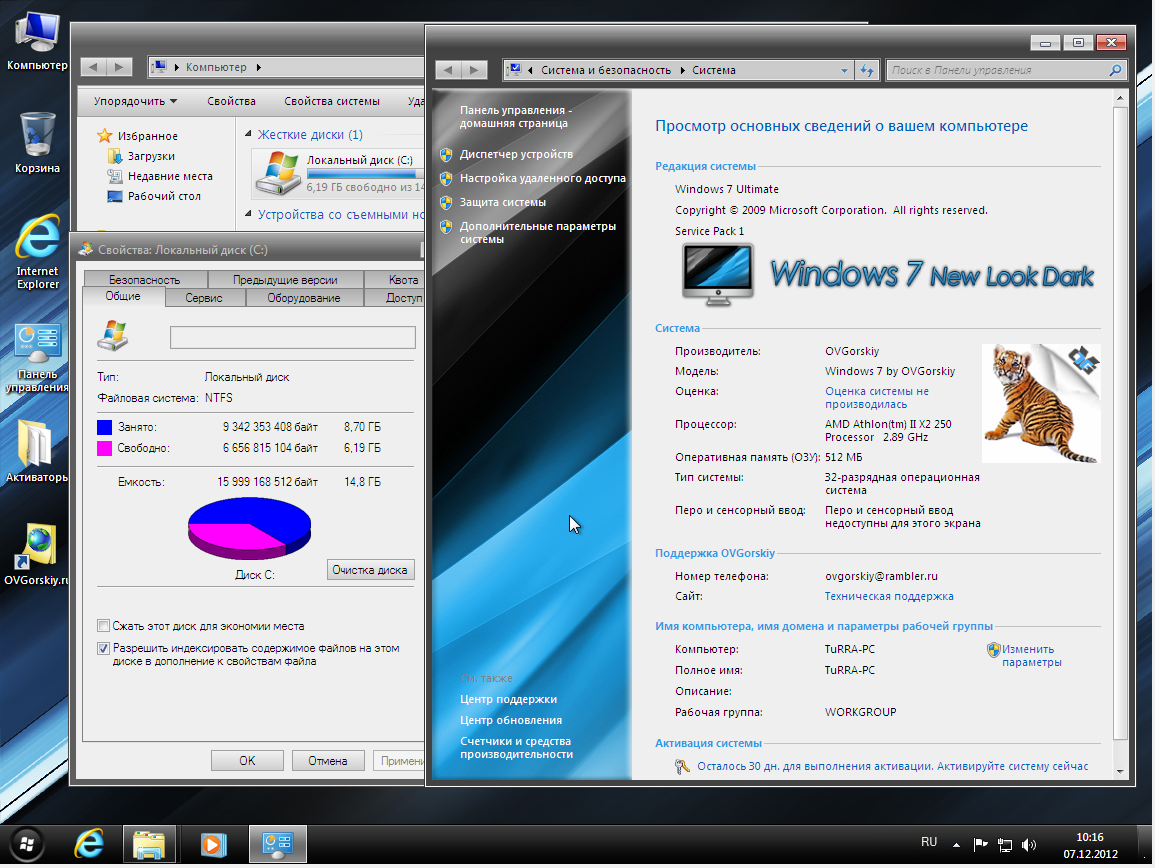Enable 'Сжать этот диск' checkbox
1155x868 pixels.
click(x=103, y=626)
